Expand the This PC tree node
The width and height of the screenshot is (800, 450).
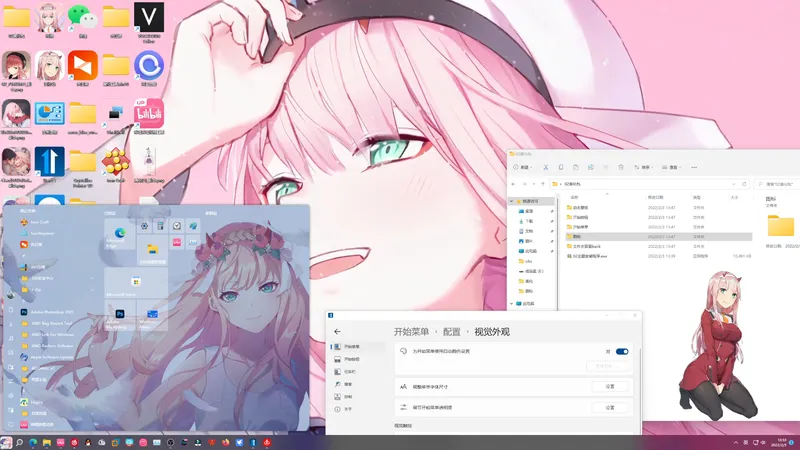click(512, 304)
